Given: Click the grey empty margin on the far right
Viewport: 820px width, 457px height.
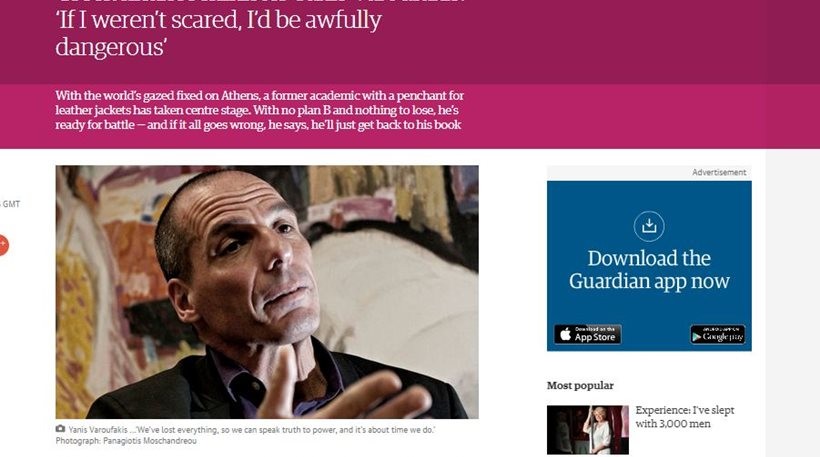Looking at the screenshot, I should coord(793,303).
